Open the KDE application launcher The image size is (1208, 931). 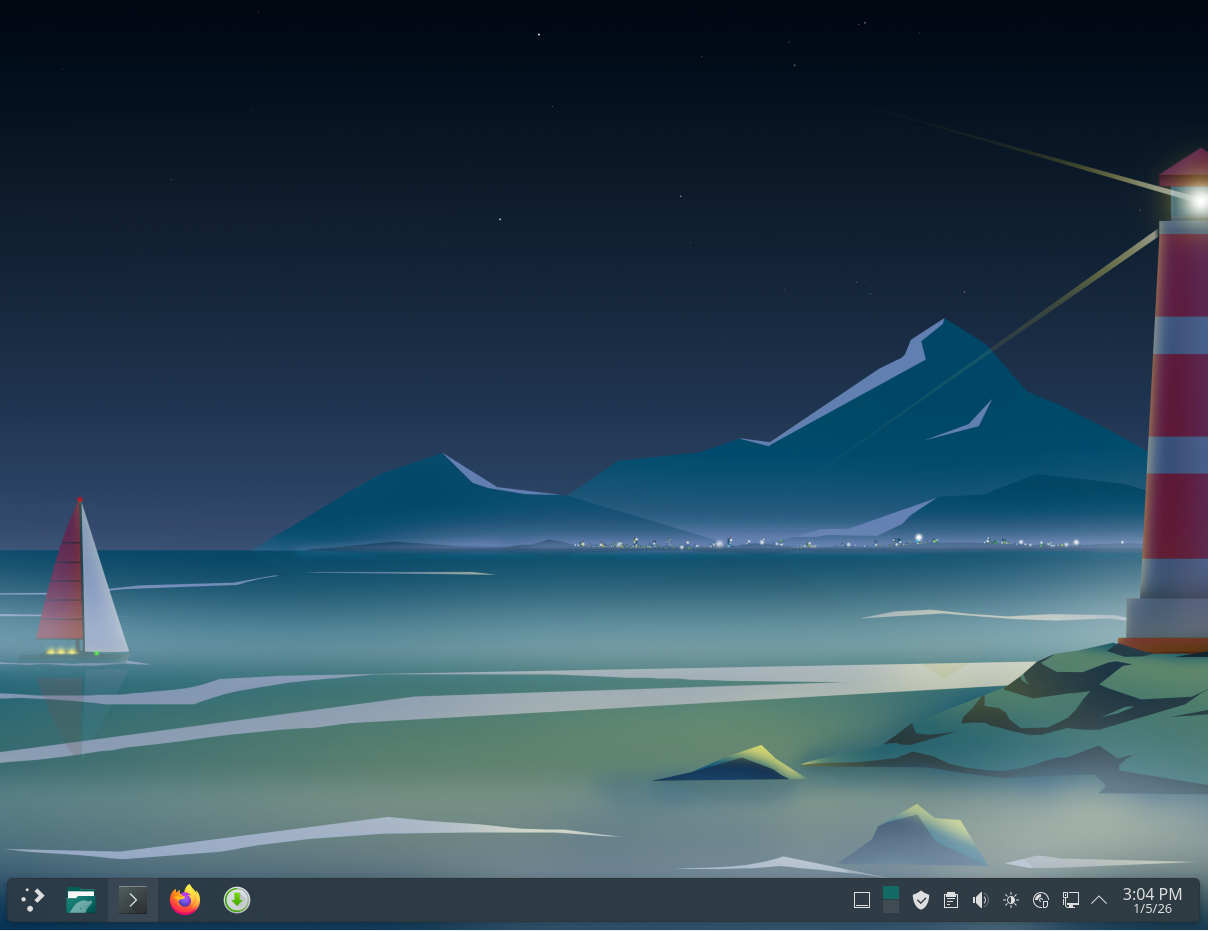(33, 900)
